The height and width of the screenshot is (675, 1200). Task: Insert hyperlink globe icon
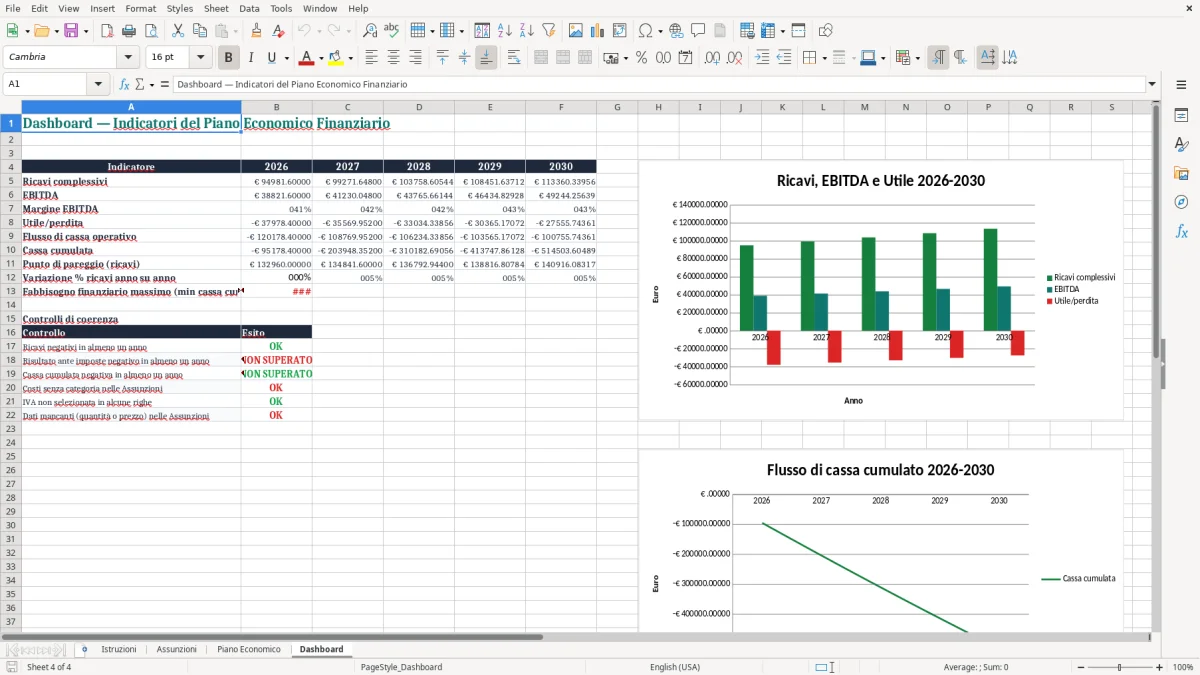click(676, 31)
